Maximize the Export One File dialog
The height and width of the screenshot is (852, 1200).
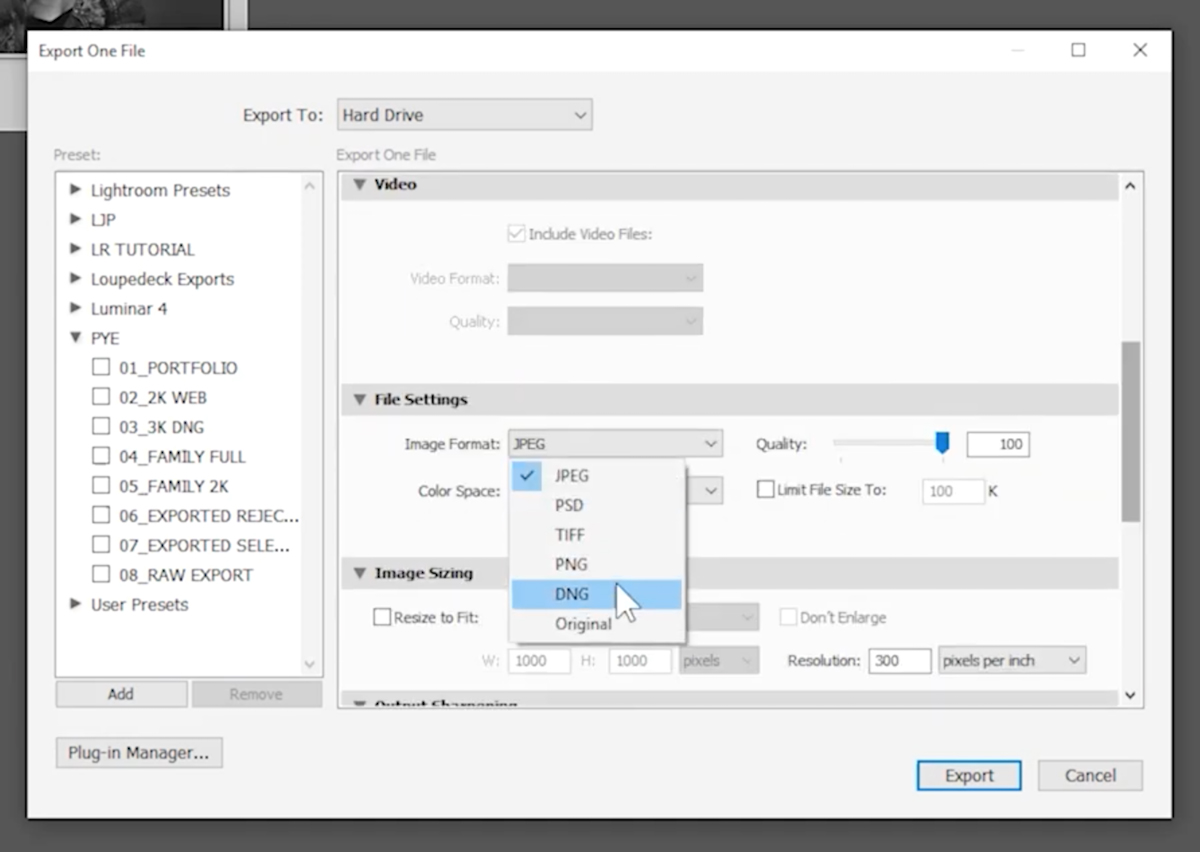click(1078, 50)
